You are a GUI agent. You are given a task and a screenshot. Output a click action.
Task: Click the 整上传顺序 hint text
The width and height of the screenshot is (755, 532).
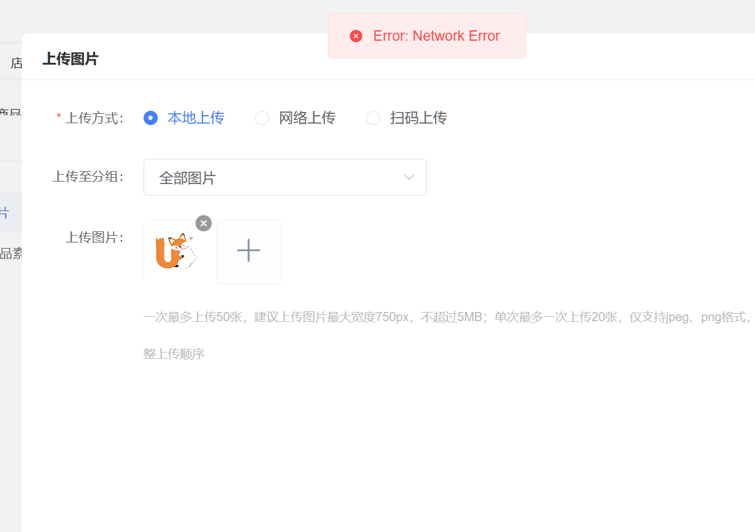pos(174,354)
